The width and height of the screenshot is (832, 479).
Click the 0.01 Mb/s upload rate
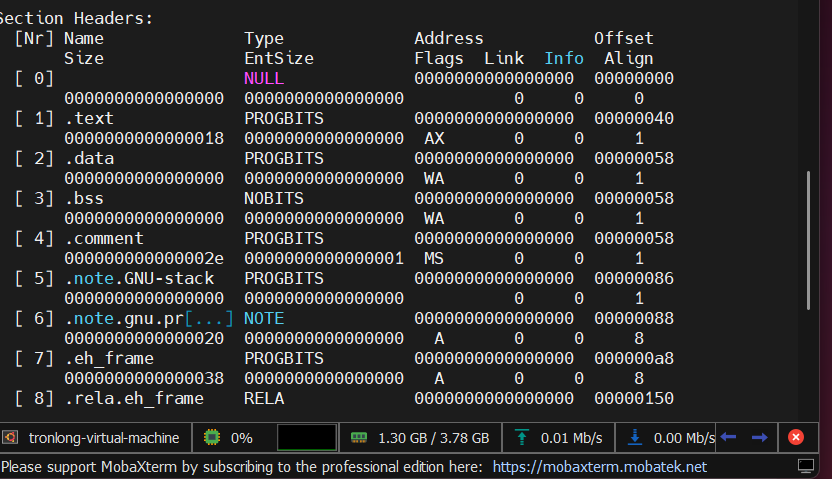tap(571, 438)
